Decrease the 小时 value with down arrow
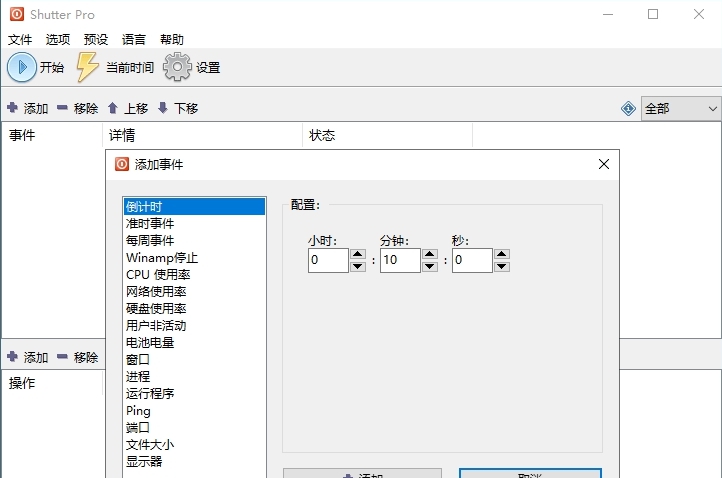The image size is (722, 478). 358,266
